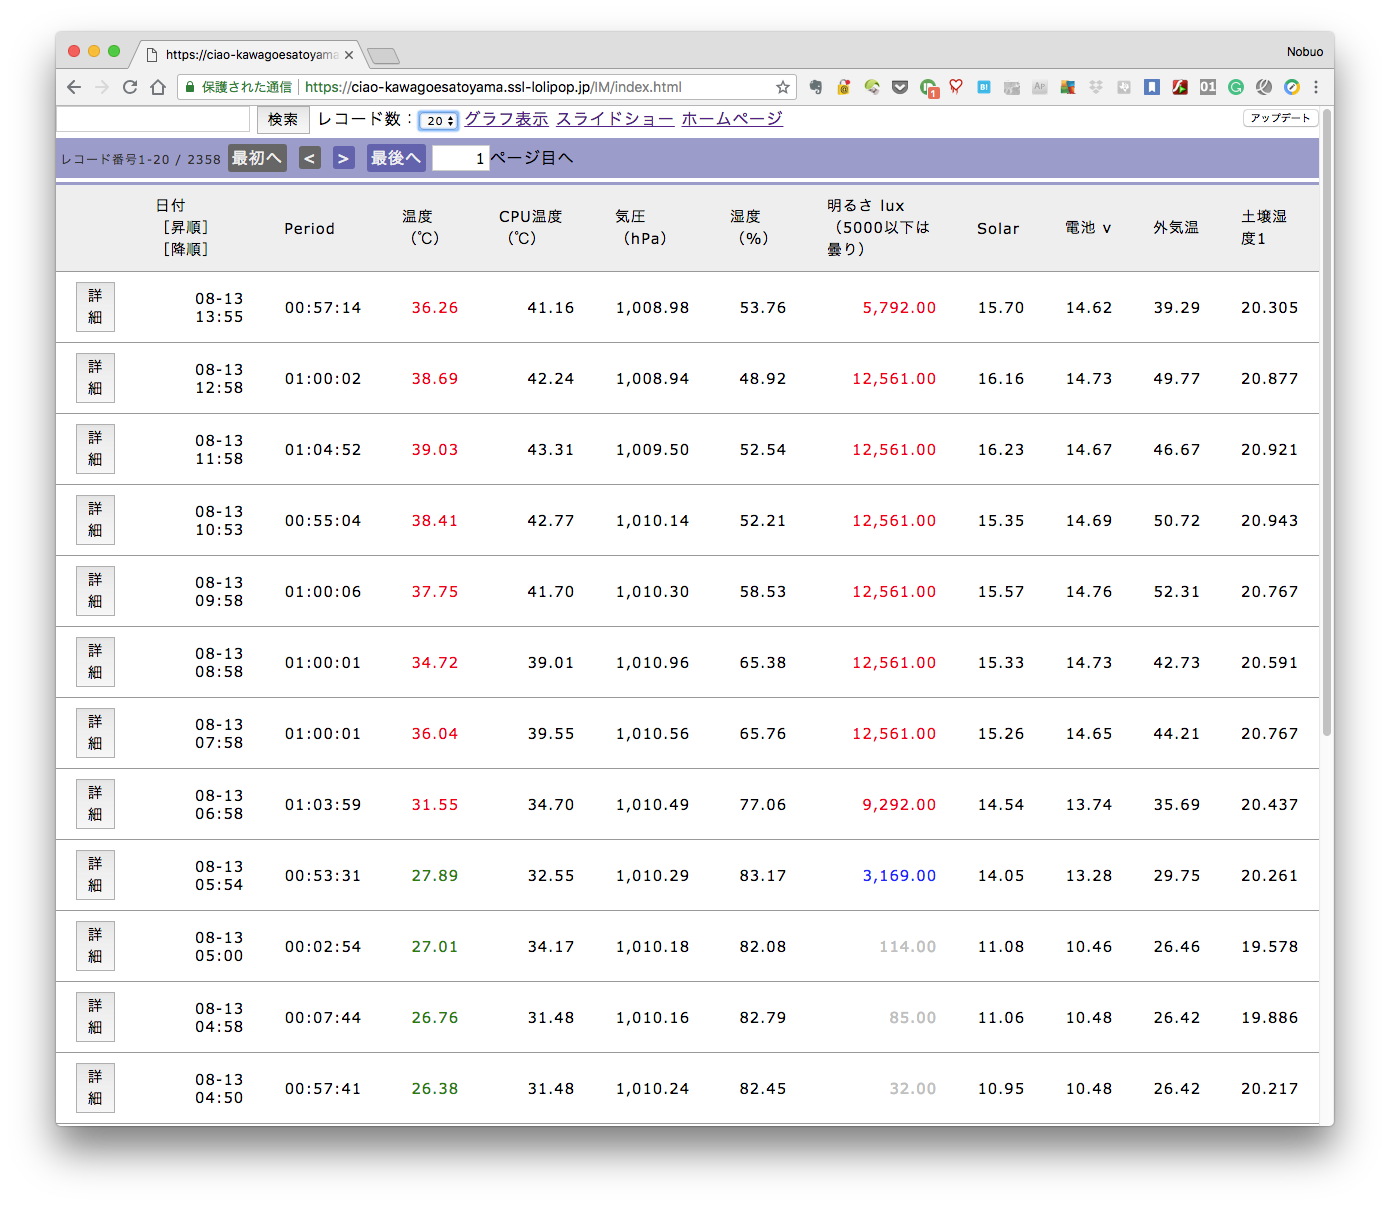Go to previous page with < button
The height and width of the screenshot is (1206, 1390).
click(310, 158)
